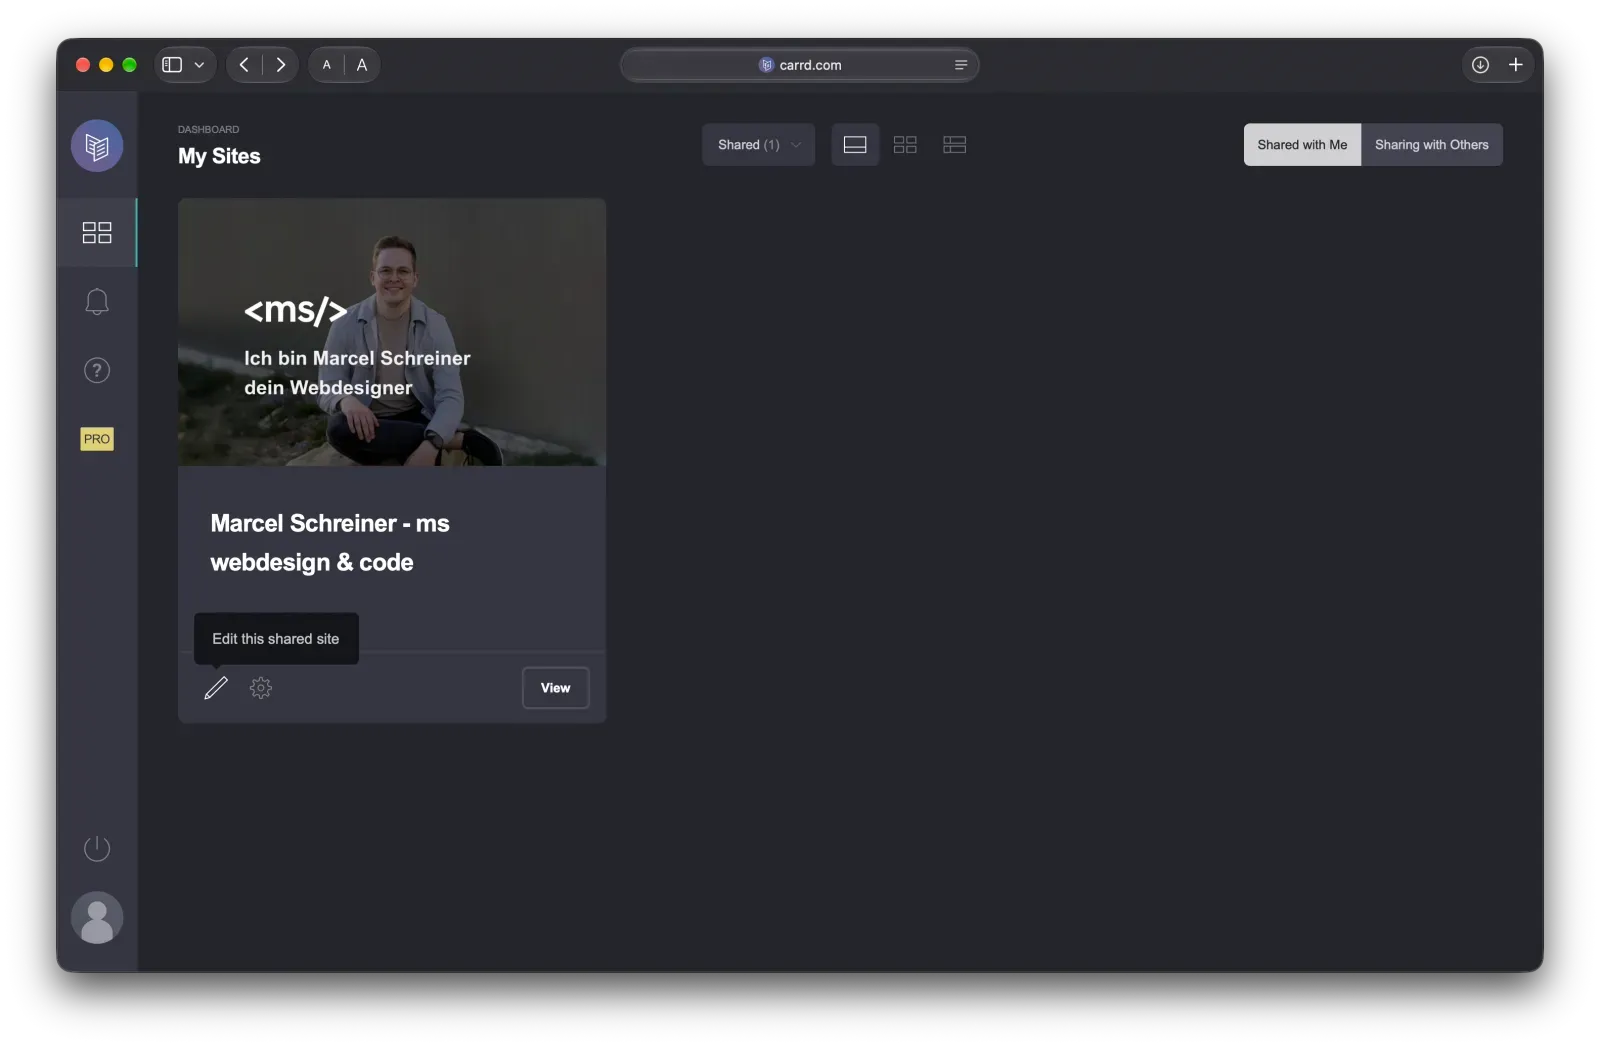Click the DASHBOARD breadcrumb label
1600x1047 pixels.
point(208,129)
